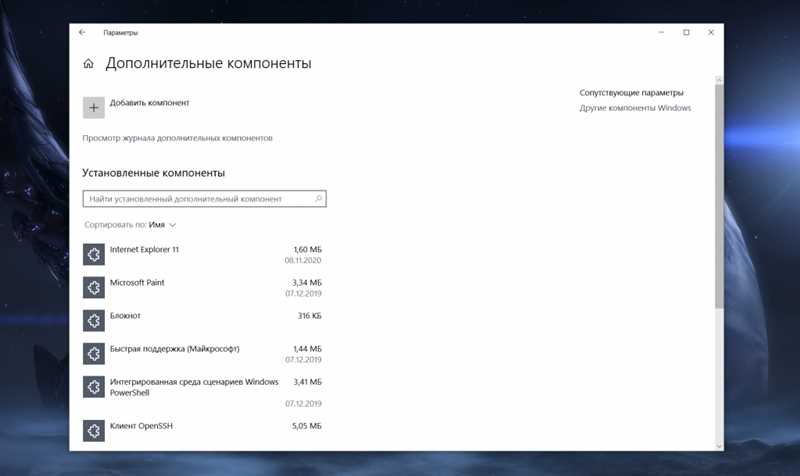Image resolution: width=800 pixels, height=476 pixels.
Task: Click the Сопутствующие параметры heading
Action: click(x=631, y=92)
